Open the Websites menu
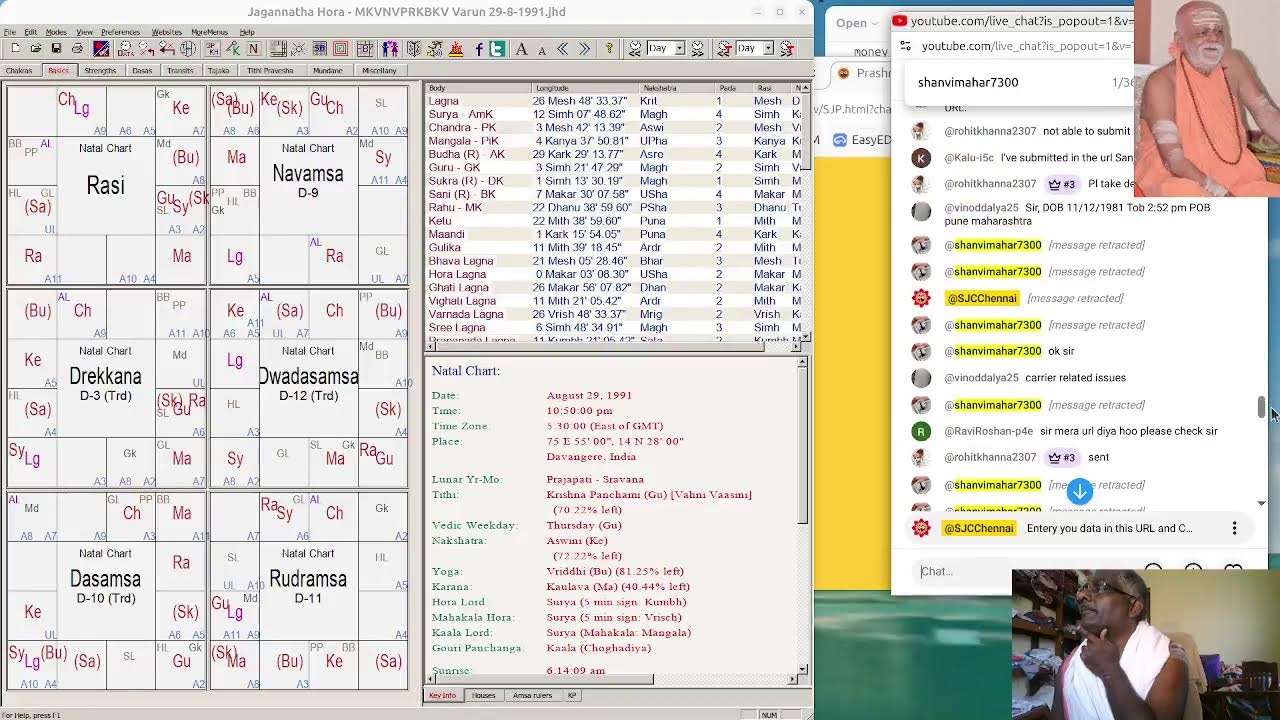The height and width of the screenshot is (720, 1280). (x=166, y=32)
